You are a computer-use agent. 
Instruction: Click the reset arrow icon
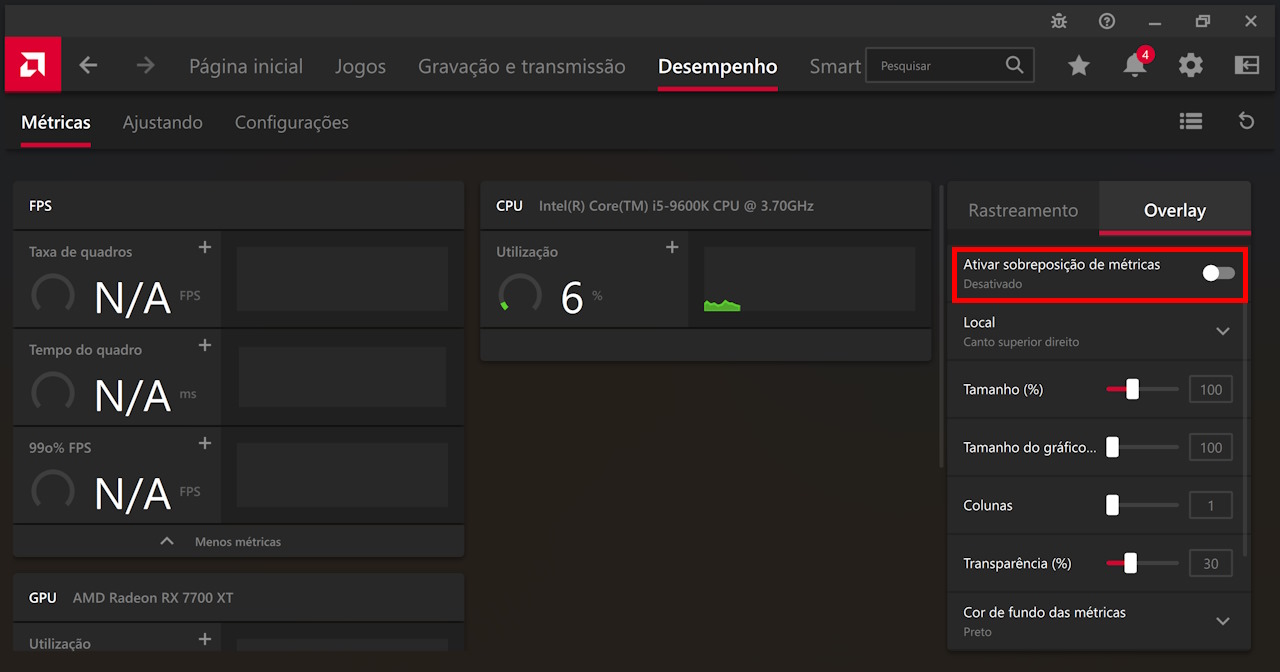point(1246,121)
